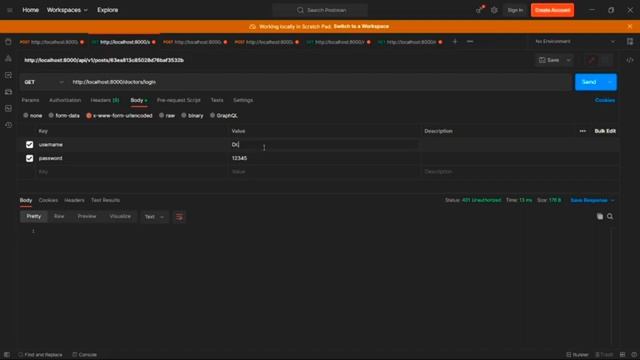Image resolution: width=640 pixels, height=360 pixels.
Task: Open the two-pane layout icon in status bar
Action: [x=622, y=355]
